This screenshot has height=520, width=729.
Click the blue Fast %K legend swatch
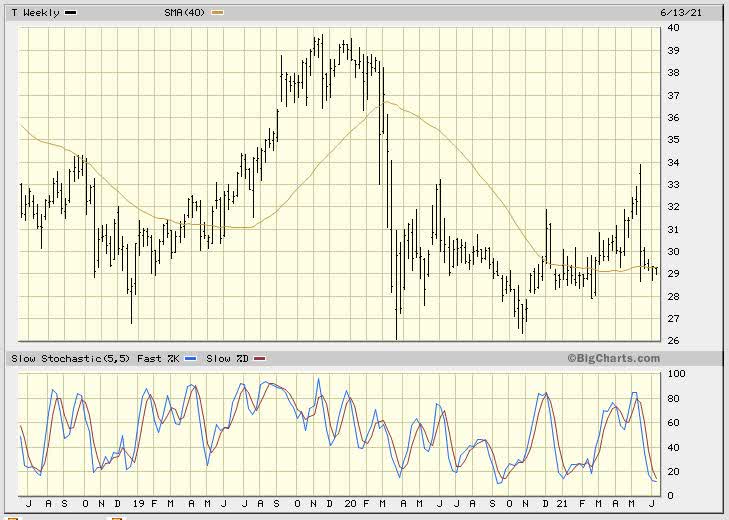[x=191, y=359]
